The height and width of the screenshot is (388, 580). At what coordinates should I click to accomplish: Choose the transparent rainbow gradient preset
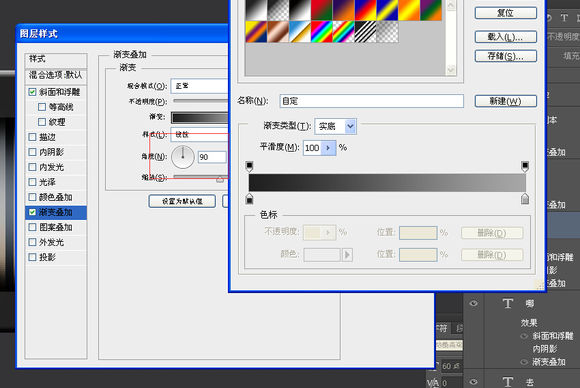tap(344, 32)
